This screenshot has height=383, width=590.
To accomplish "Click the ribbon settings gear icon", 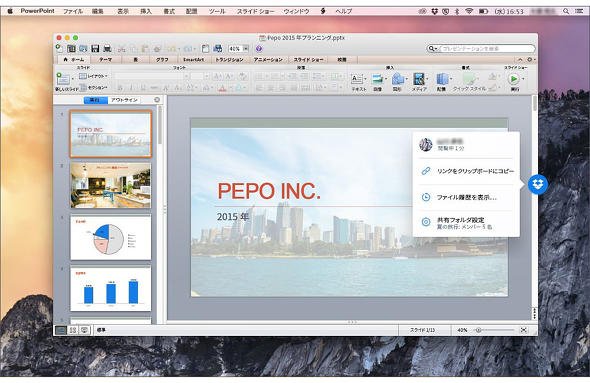I will click(x=530, y=59).
